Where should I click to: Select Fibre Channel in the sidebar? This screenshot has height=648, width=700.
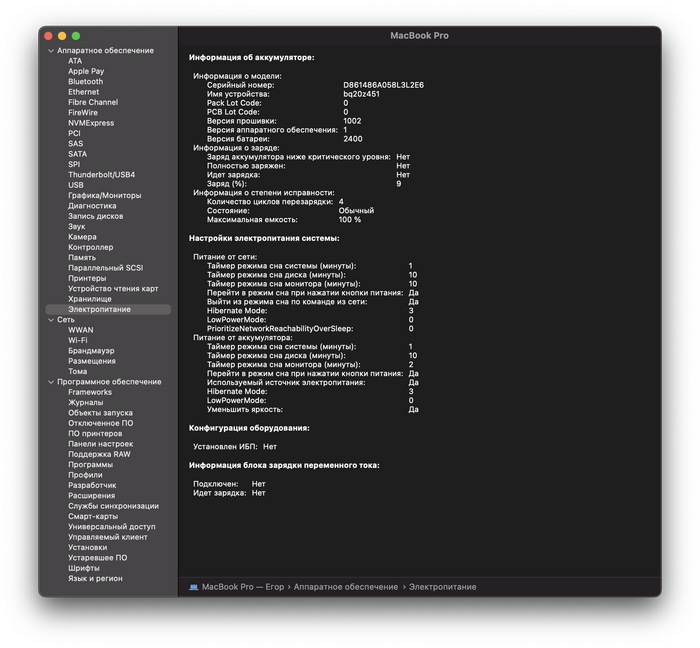coord(93,102)
